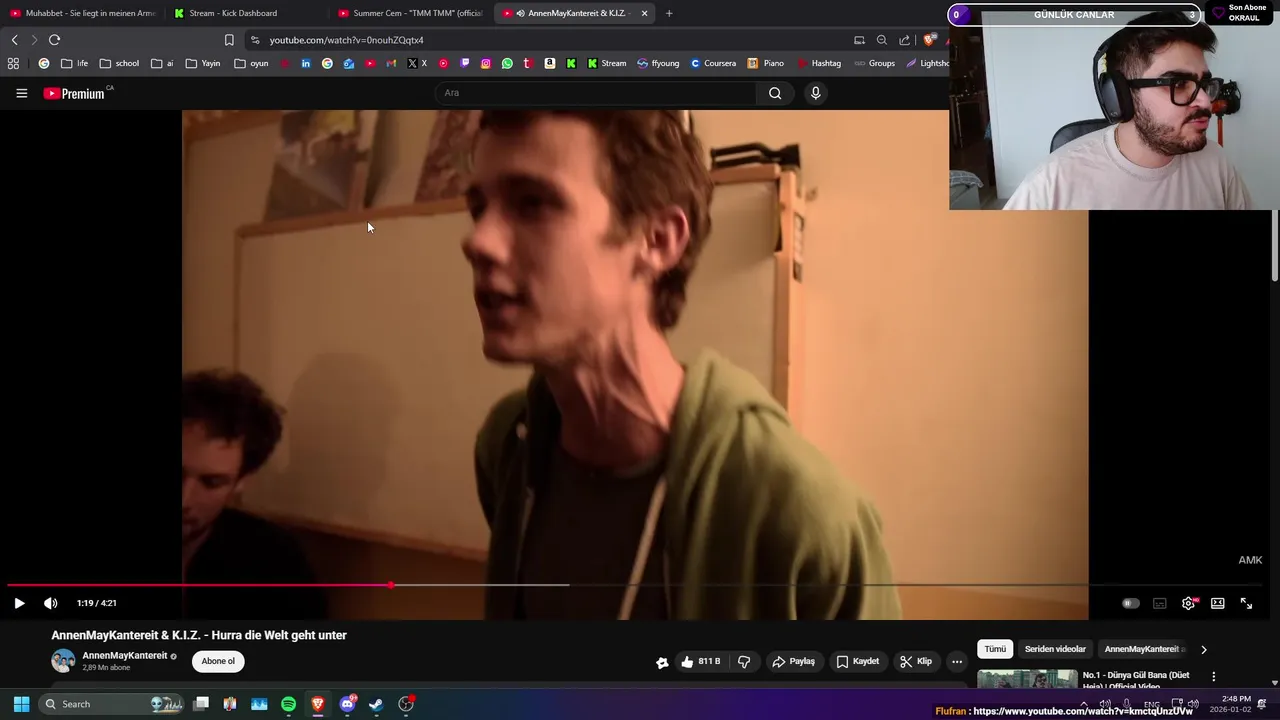Click the youtube.com URL in the address bar
This screenshot has width=1280, height=720.
(x=346, y=40)
